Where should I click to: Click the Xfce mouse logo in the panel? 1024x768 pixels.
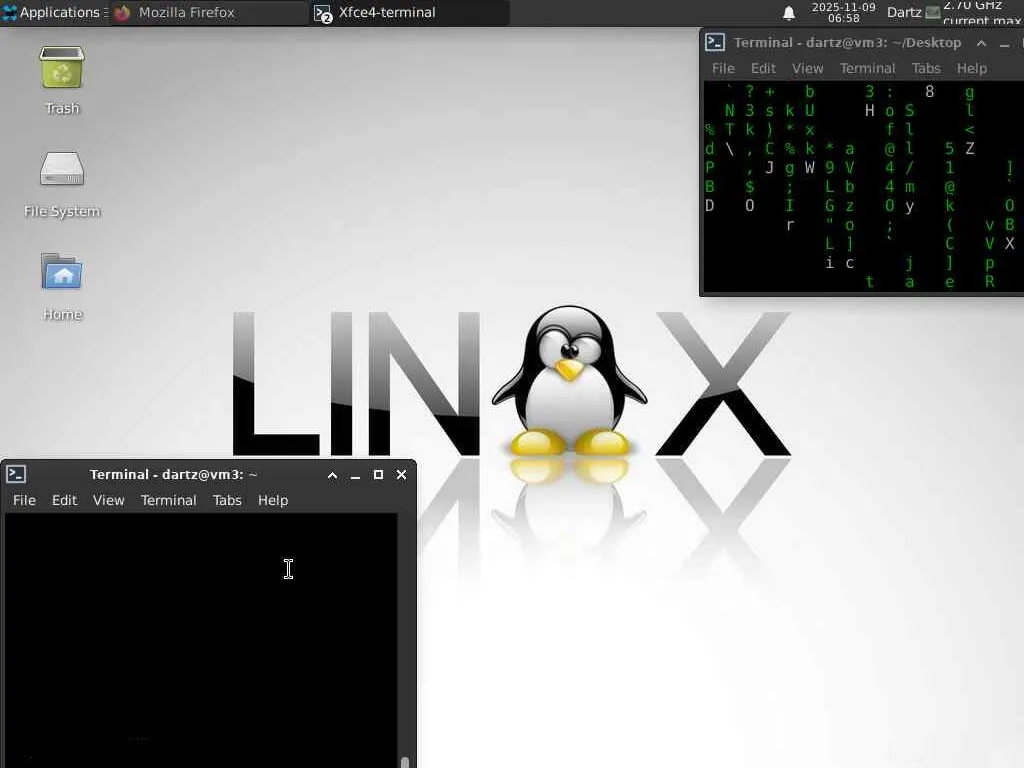(x=9, y=12)
